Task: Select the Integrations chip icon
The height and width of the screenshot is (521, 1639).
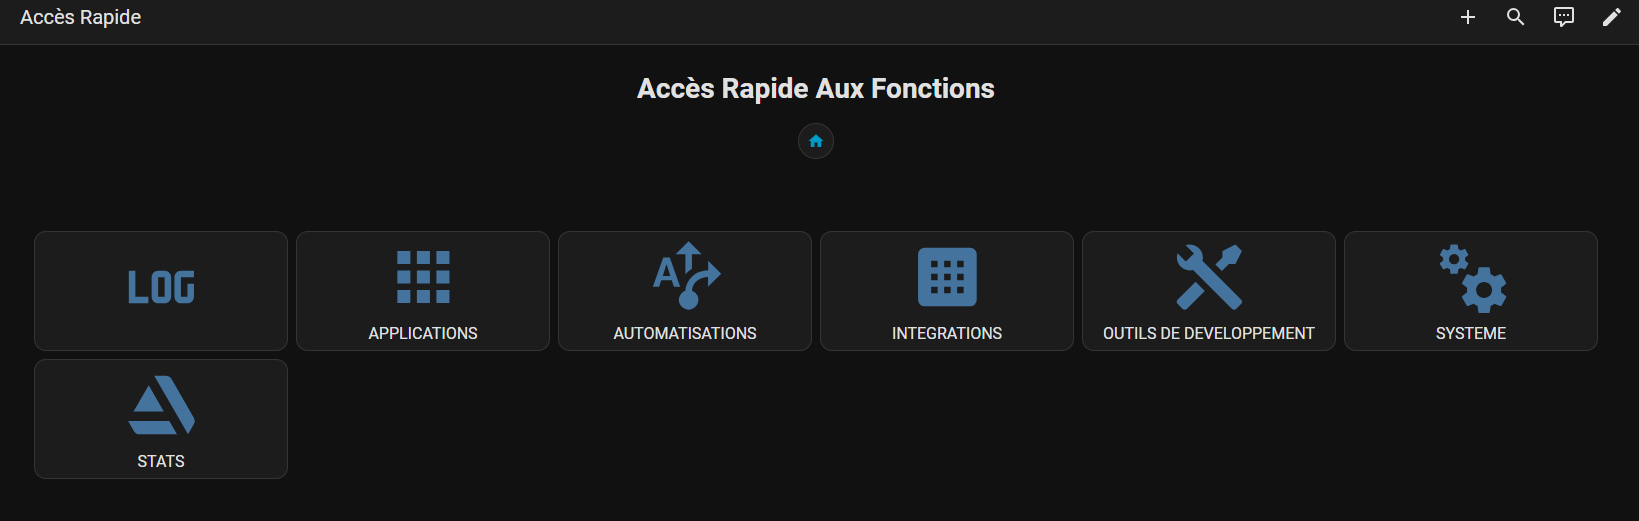Action: coord(947,277)
